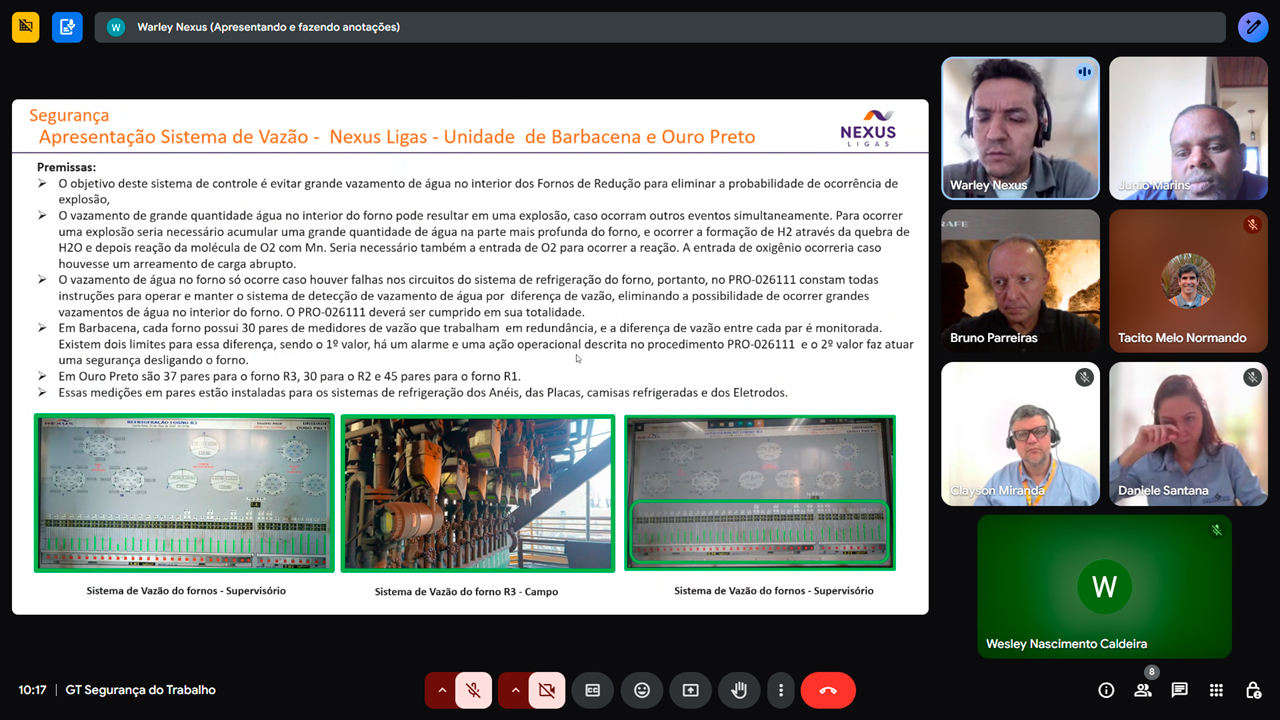
Task: Click the slide heading Segurança
Action: pos(69,115)
